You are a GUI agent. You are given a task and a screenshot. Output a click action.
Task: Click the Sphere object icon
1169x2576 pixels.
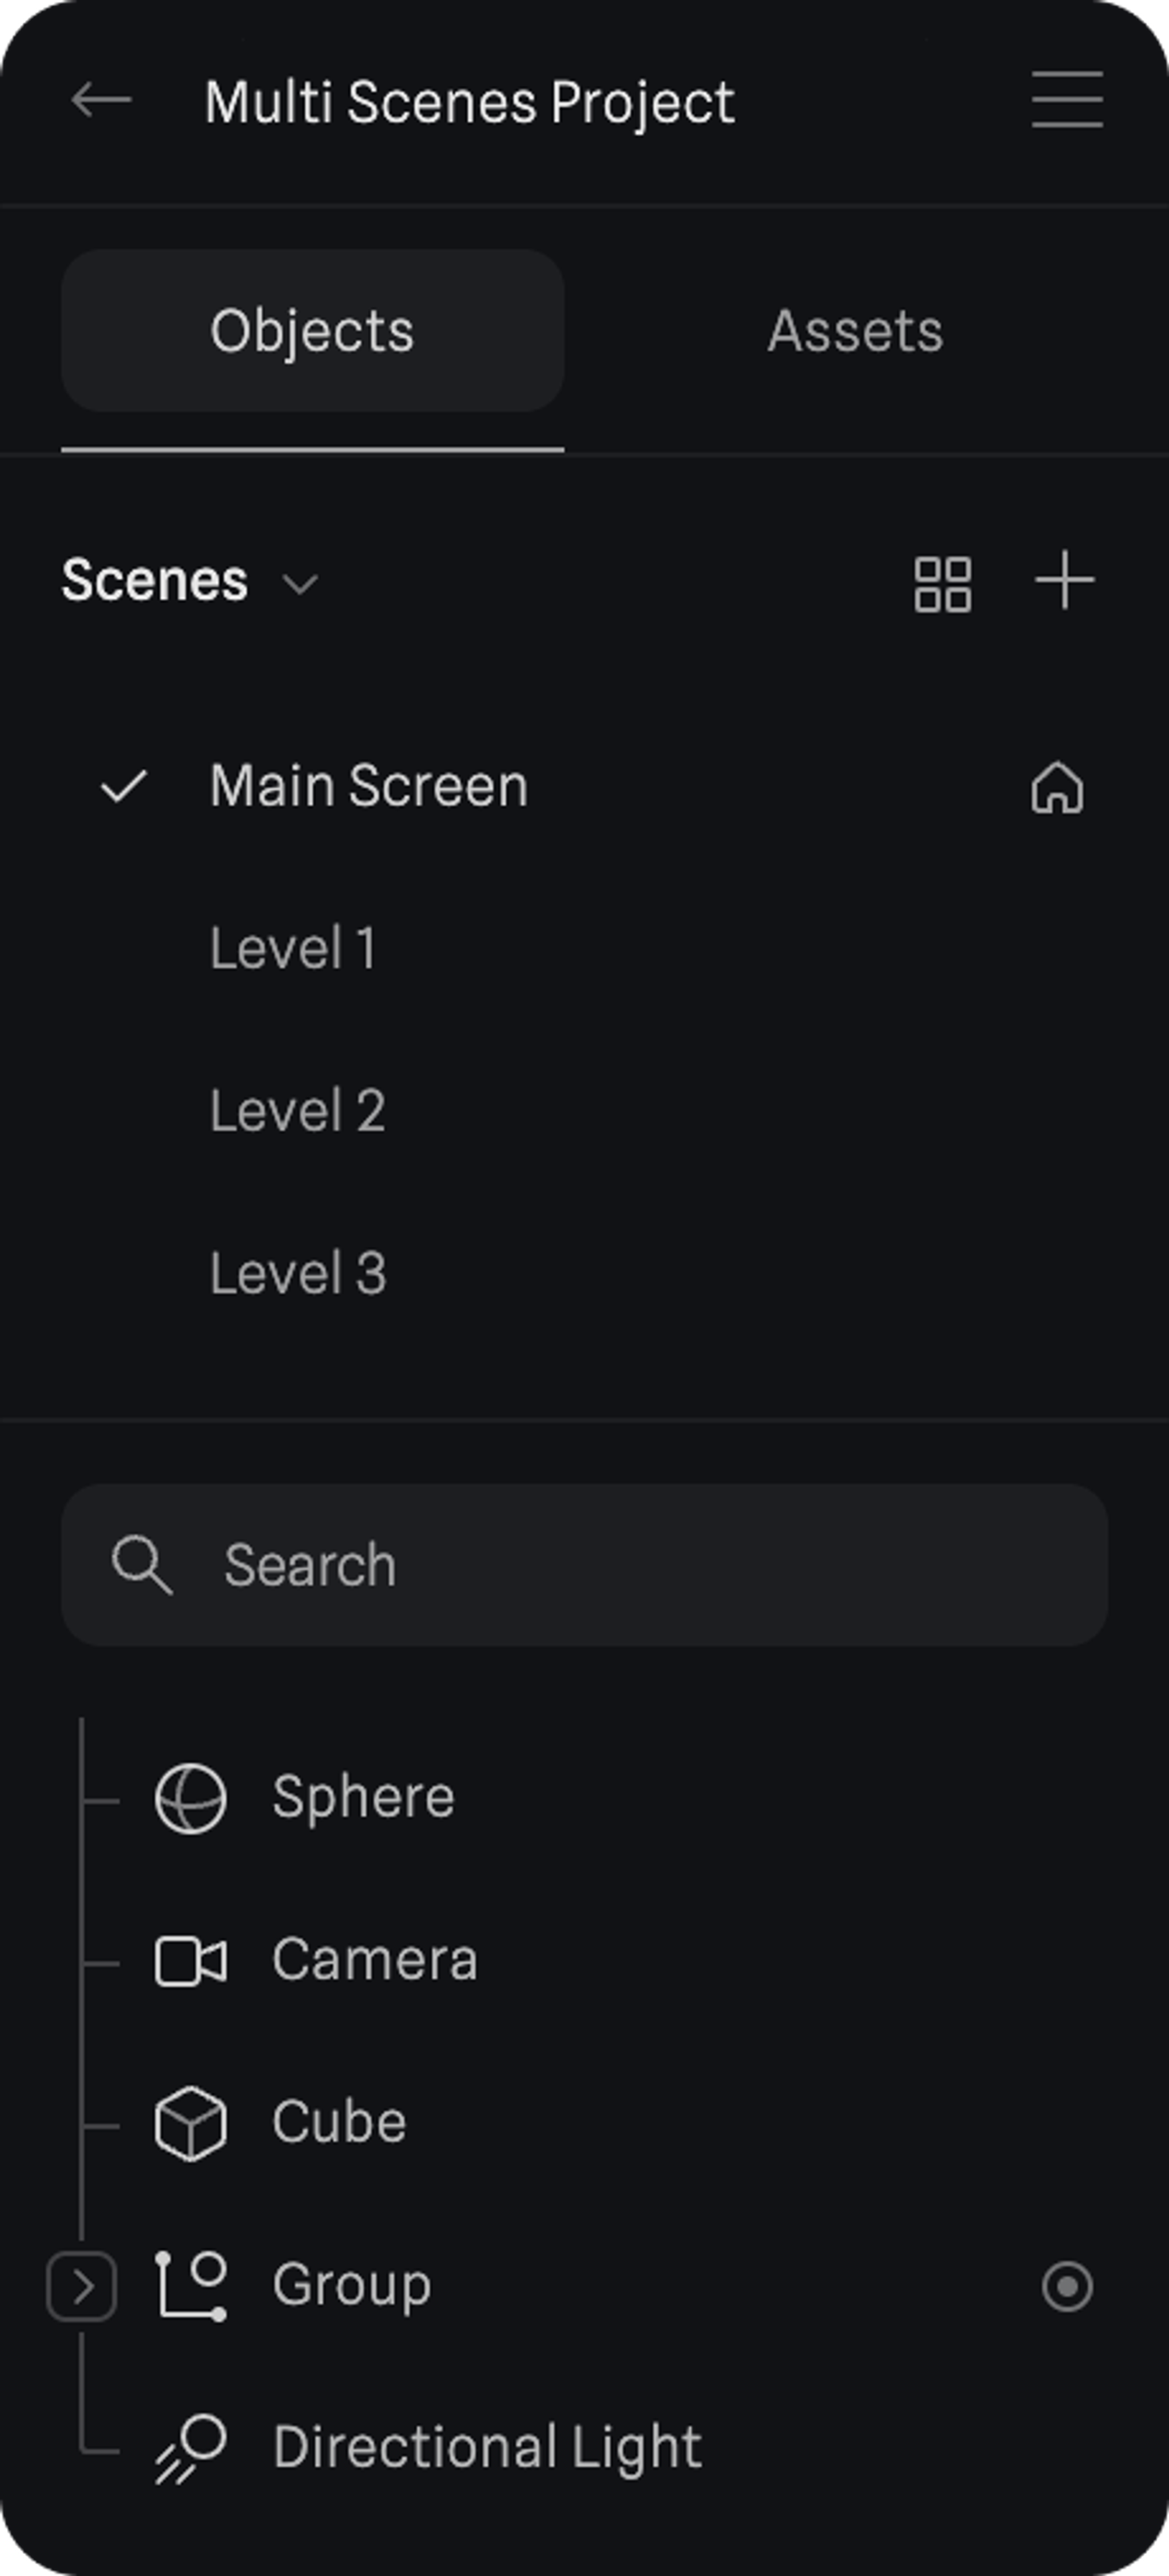[190, 1799]
